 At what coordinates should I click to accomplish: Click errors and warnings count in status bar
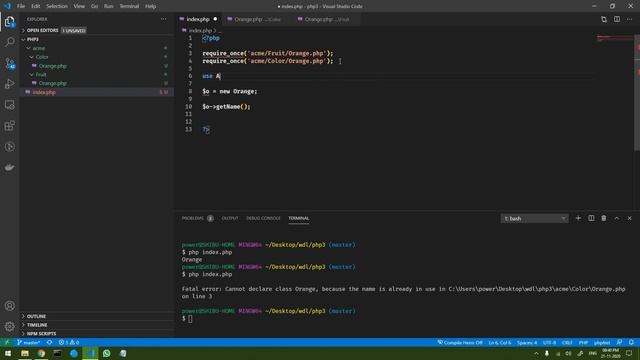[x=69, y=342]
